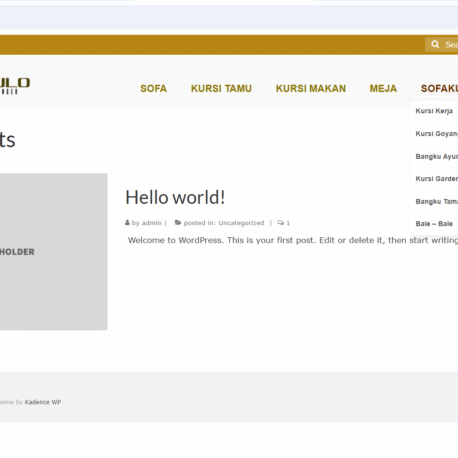This screenshot has height=458, width=458.
Task: Select Bale – Bale from dropdown
Action: click(x=434, y=224)
